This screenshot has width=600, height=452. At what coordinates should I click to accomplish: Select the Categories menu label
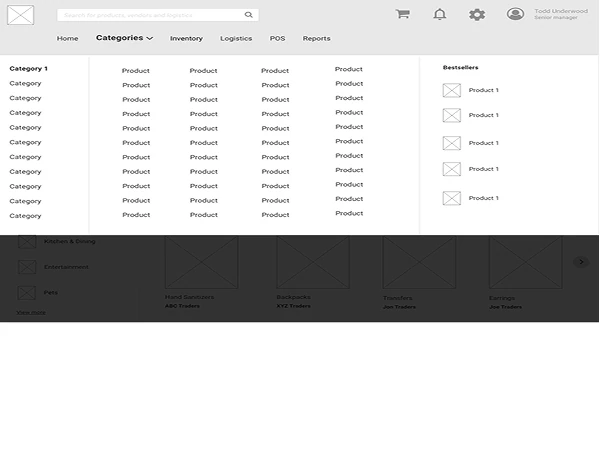(x=119, y=38)
